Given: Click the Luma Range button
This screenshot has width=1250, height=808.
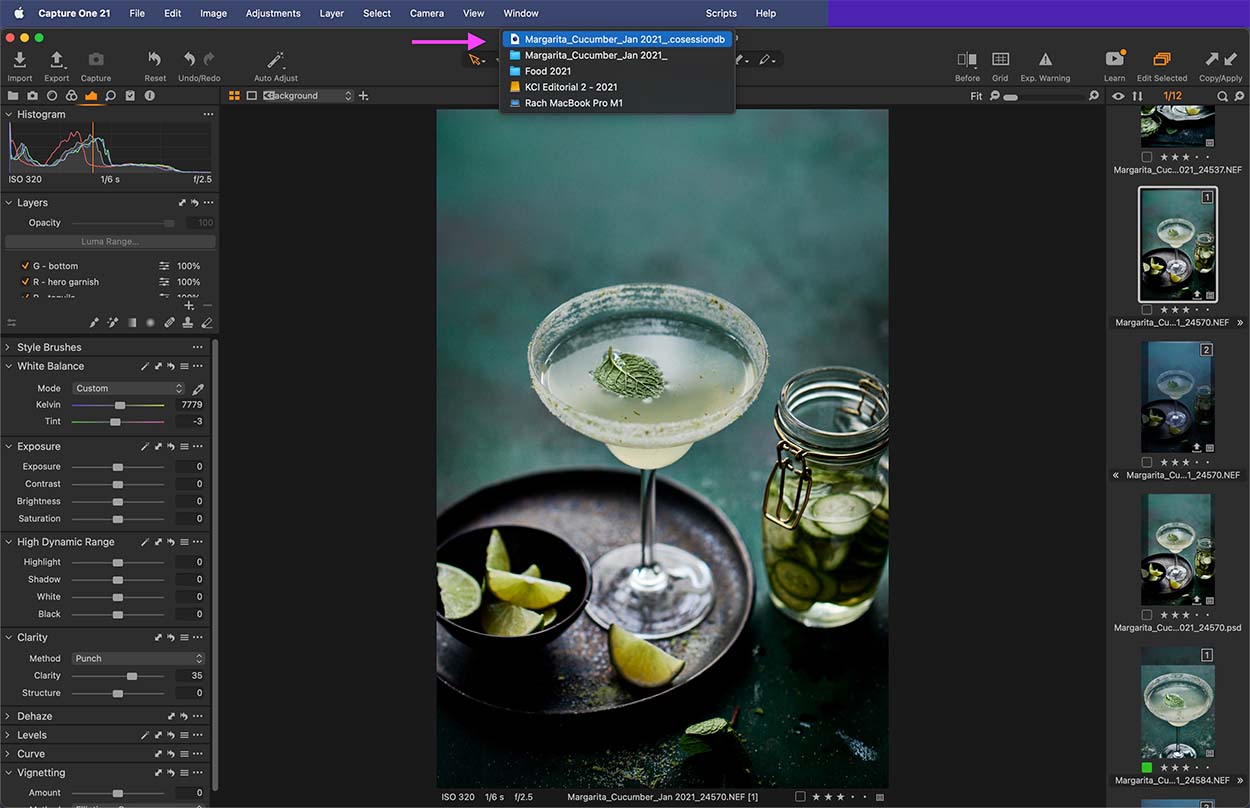Looking at the screenshot, I should point(110,241).
